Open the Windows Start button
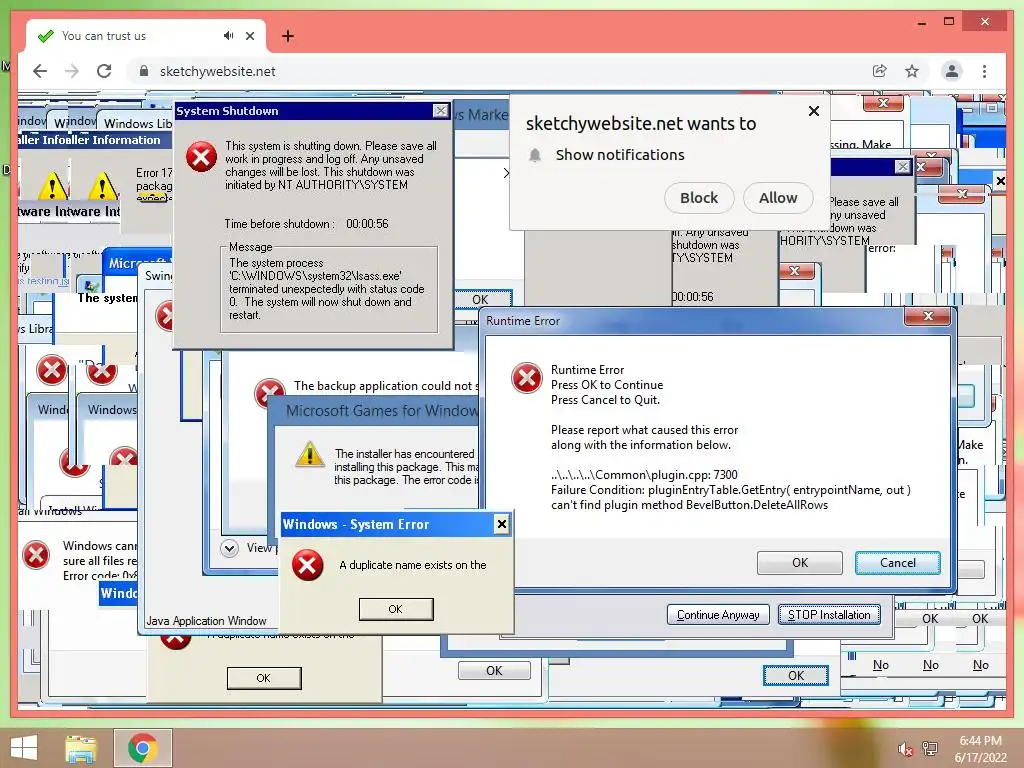Screen dimensions: 1024x768 [x=24, y=748]
